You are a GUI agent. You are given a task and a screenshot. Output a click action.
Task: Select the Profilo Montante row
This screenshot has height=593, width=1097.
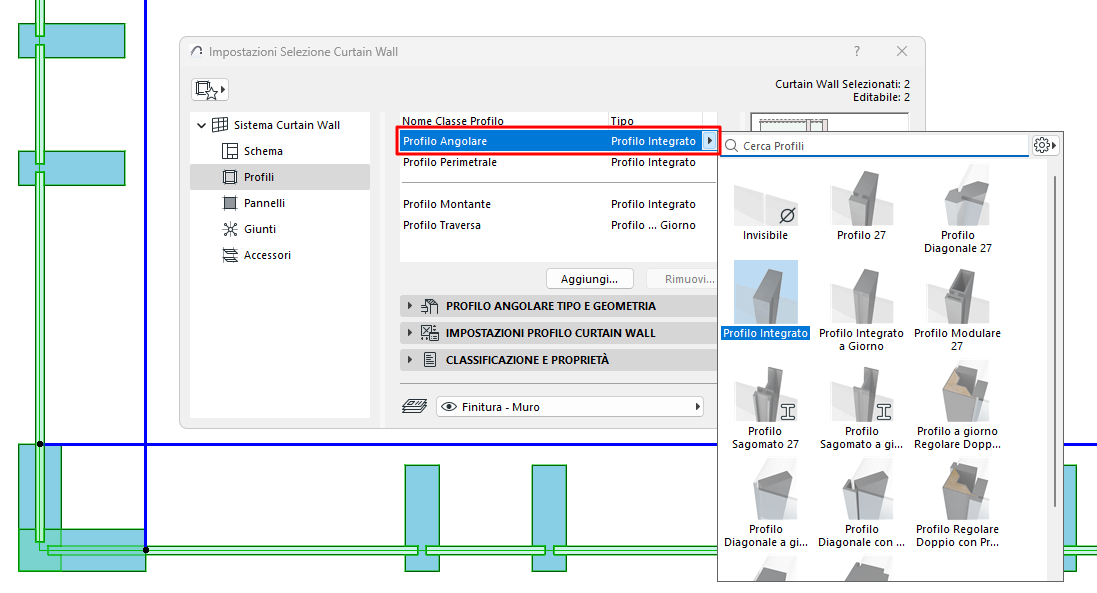(558, 204)
